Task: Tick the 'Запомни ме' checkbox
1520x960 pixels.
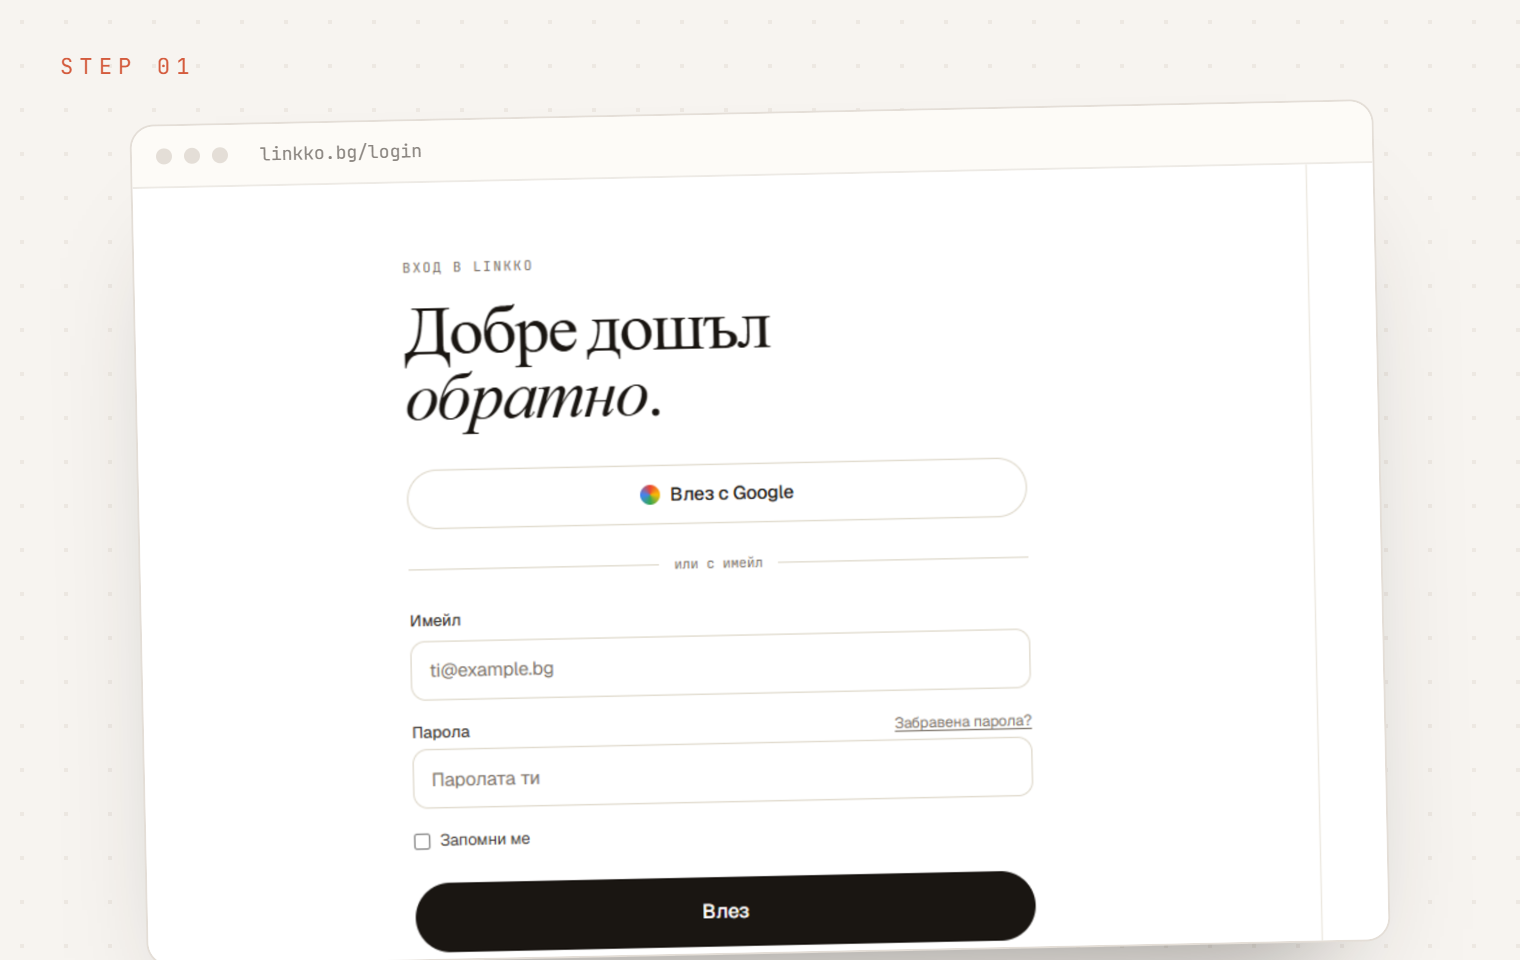Action: [x=422, y=842]
